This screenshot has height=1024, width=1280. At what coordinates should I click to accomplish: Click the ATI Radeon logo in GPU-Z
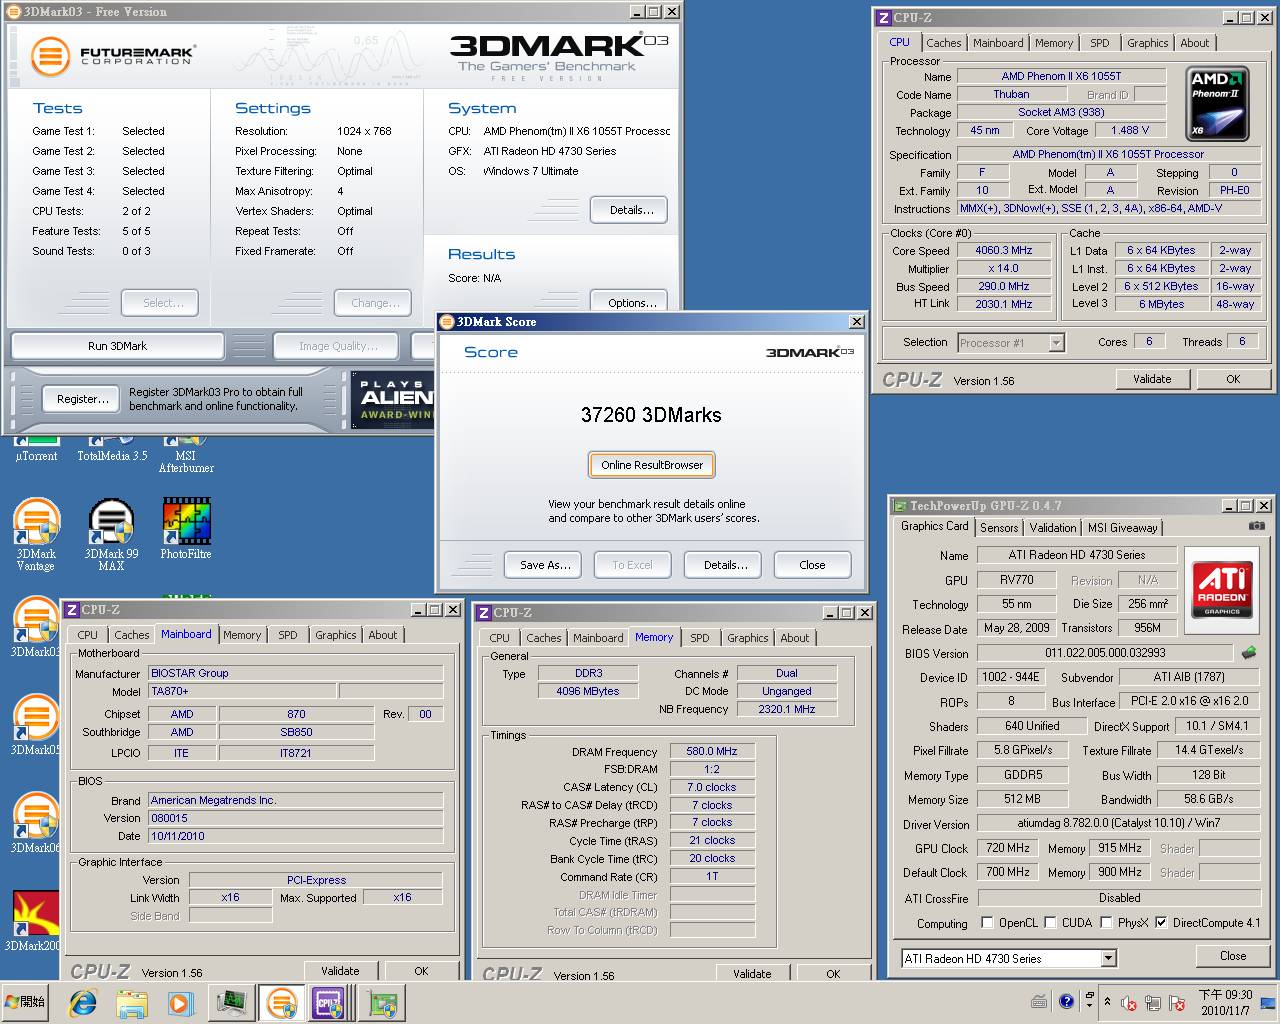pos(1222,590)
